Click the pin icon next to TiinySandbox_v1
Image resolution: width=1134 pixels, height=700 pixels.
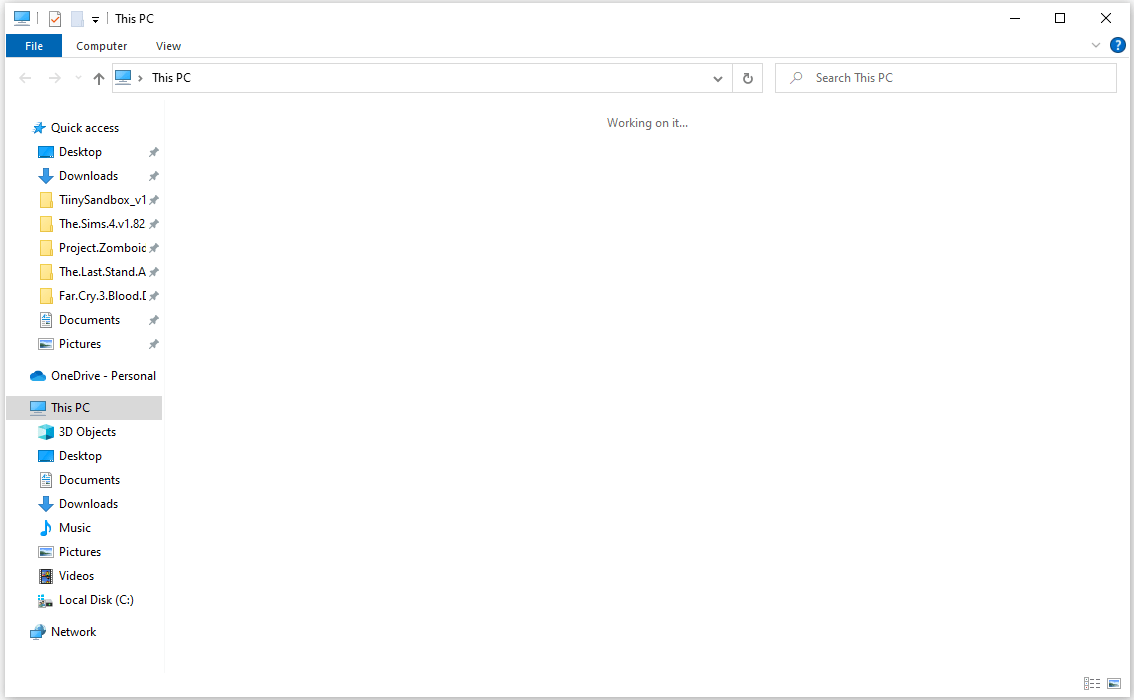[x=153, y=200]
